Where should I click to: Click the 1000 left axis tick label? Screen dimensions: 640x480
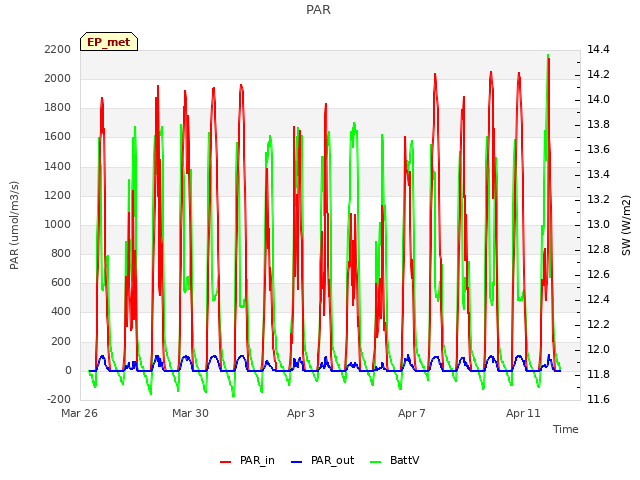(58, 224)
